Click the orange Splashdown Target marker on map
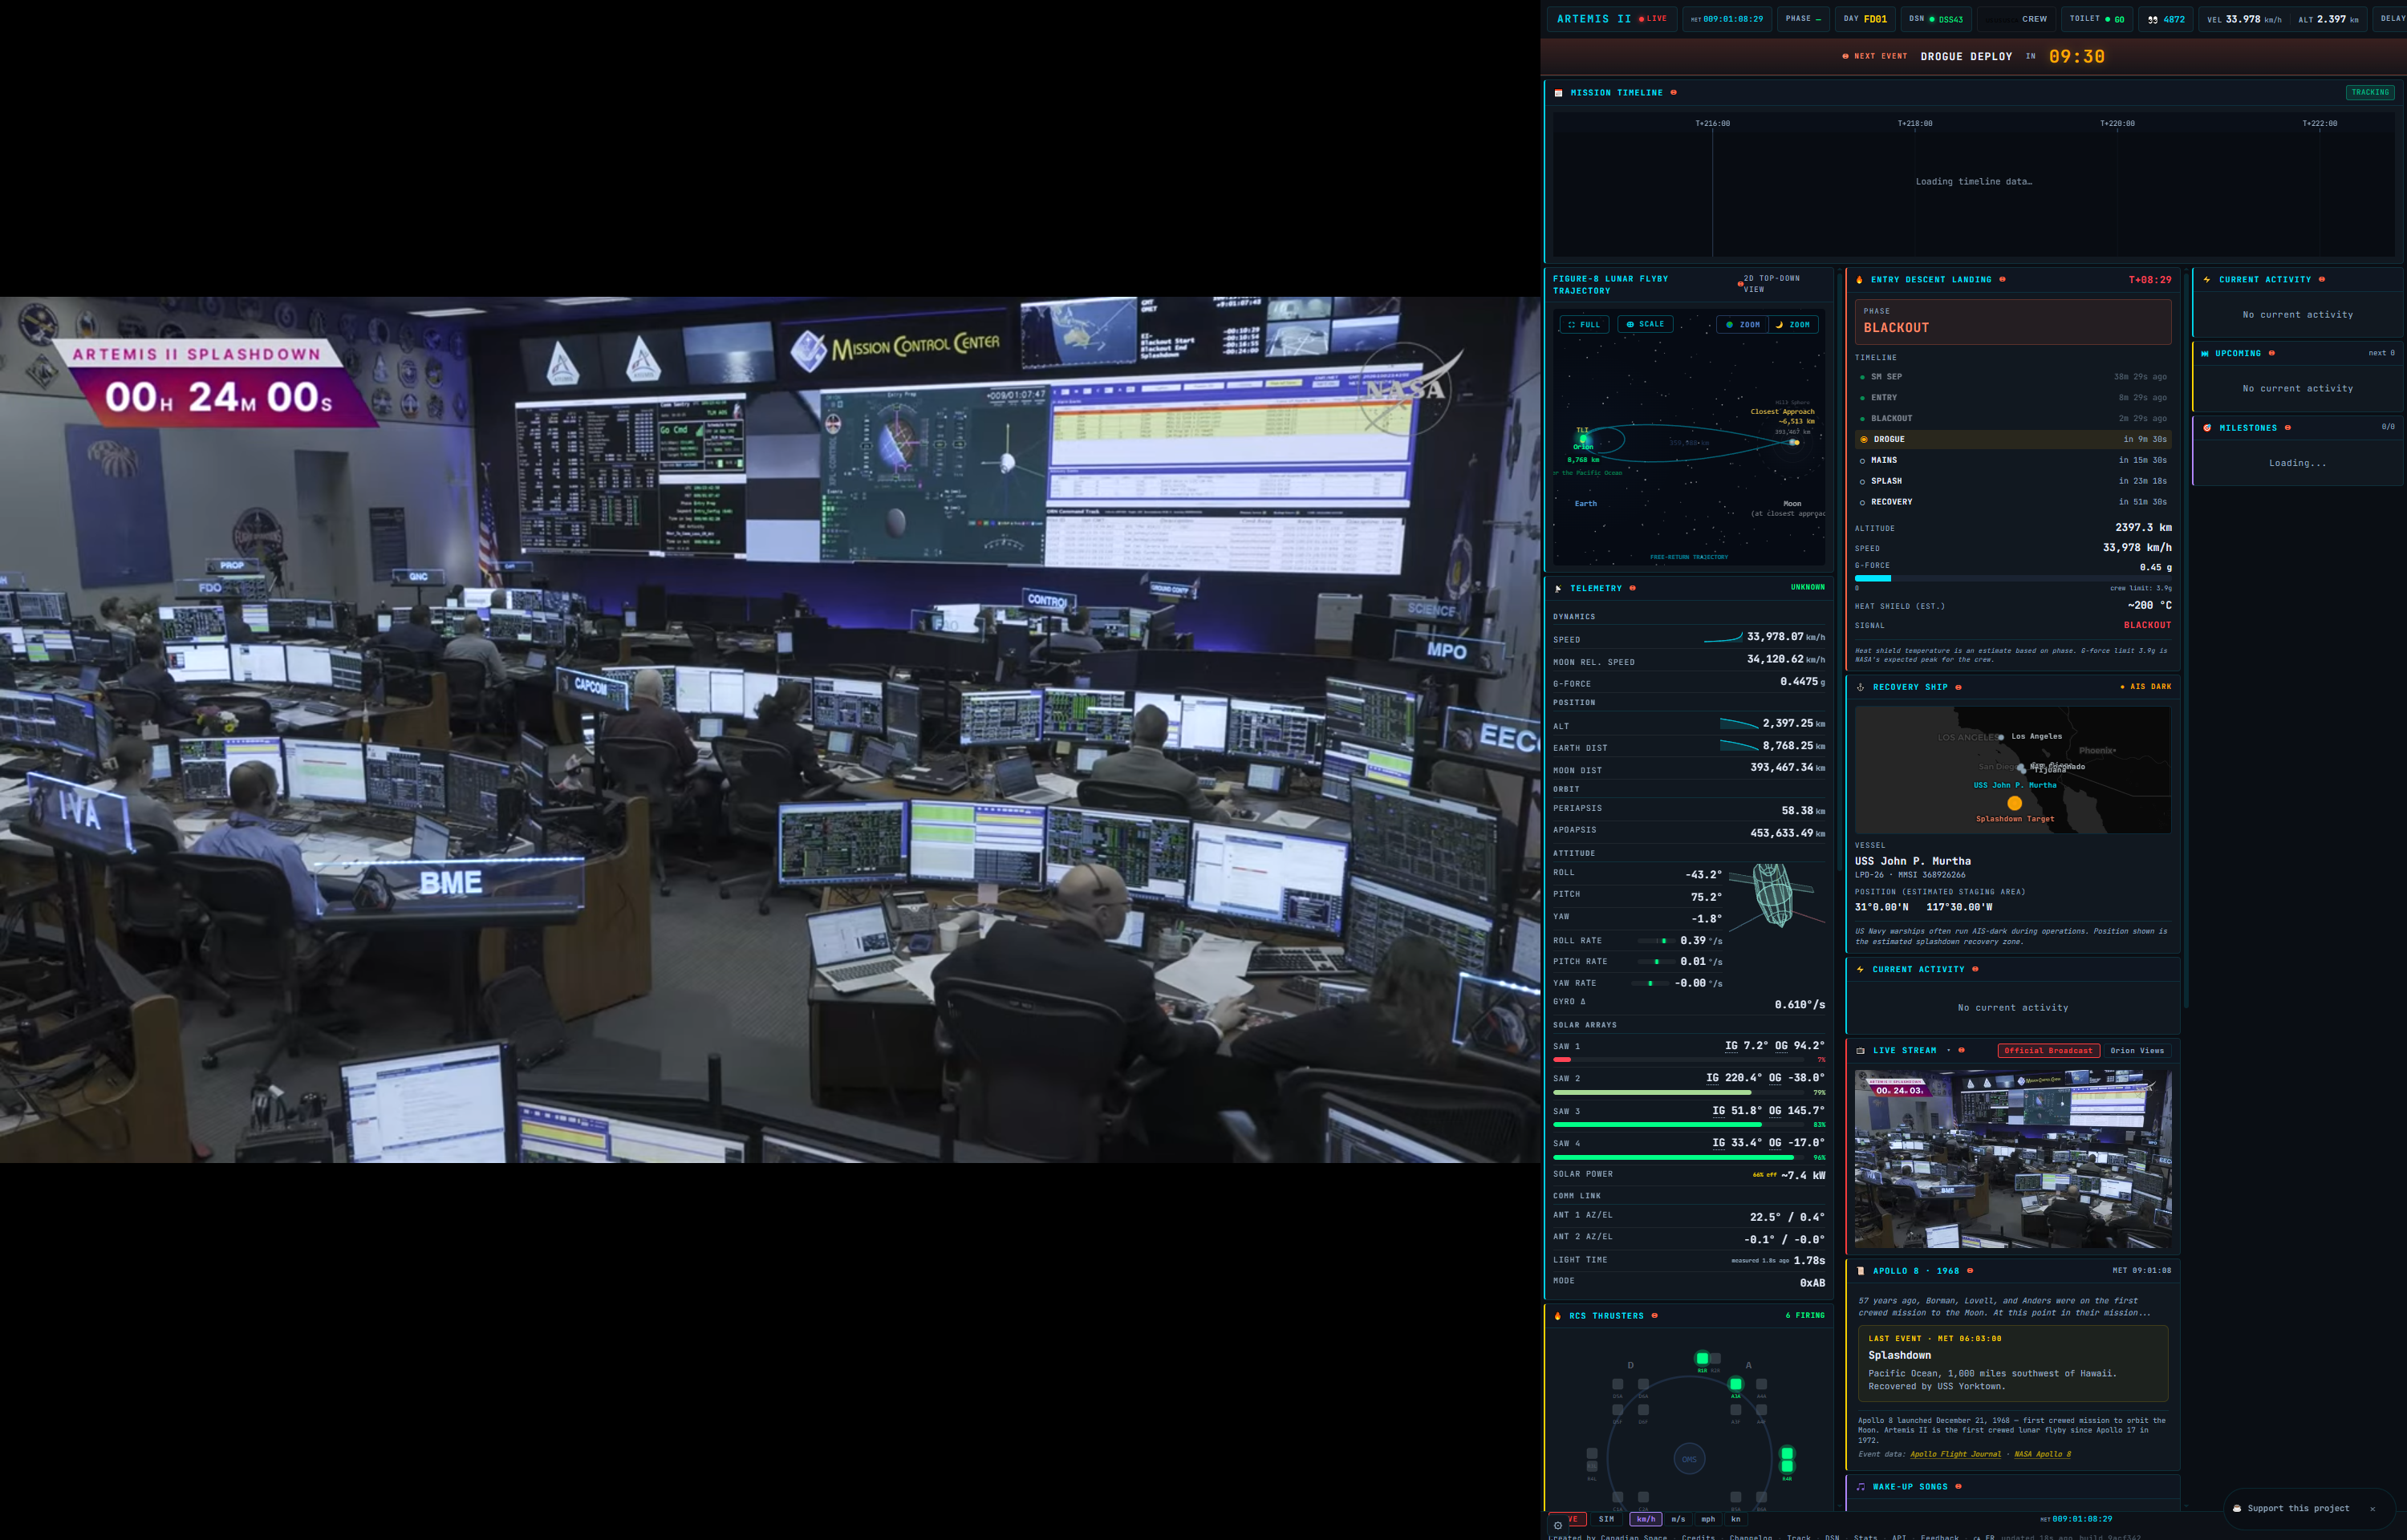This screenshot has width=2407, height=1540. point(2015,803)
